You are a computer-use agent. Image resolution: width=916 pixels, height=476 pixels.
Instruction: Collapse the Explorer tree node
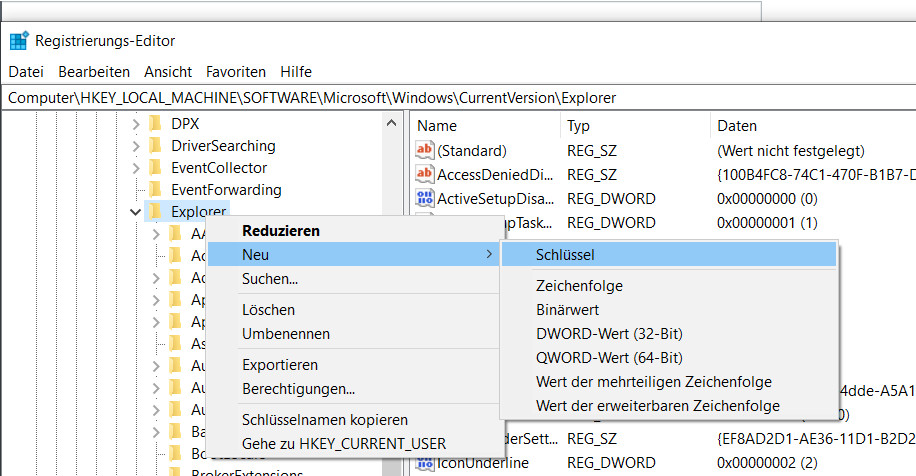(136, 212)
